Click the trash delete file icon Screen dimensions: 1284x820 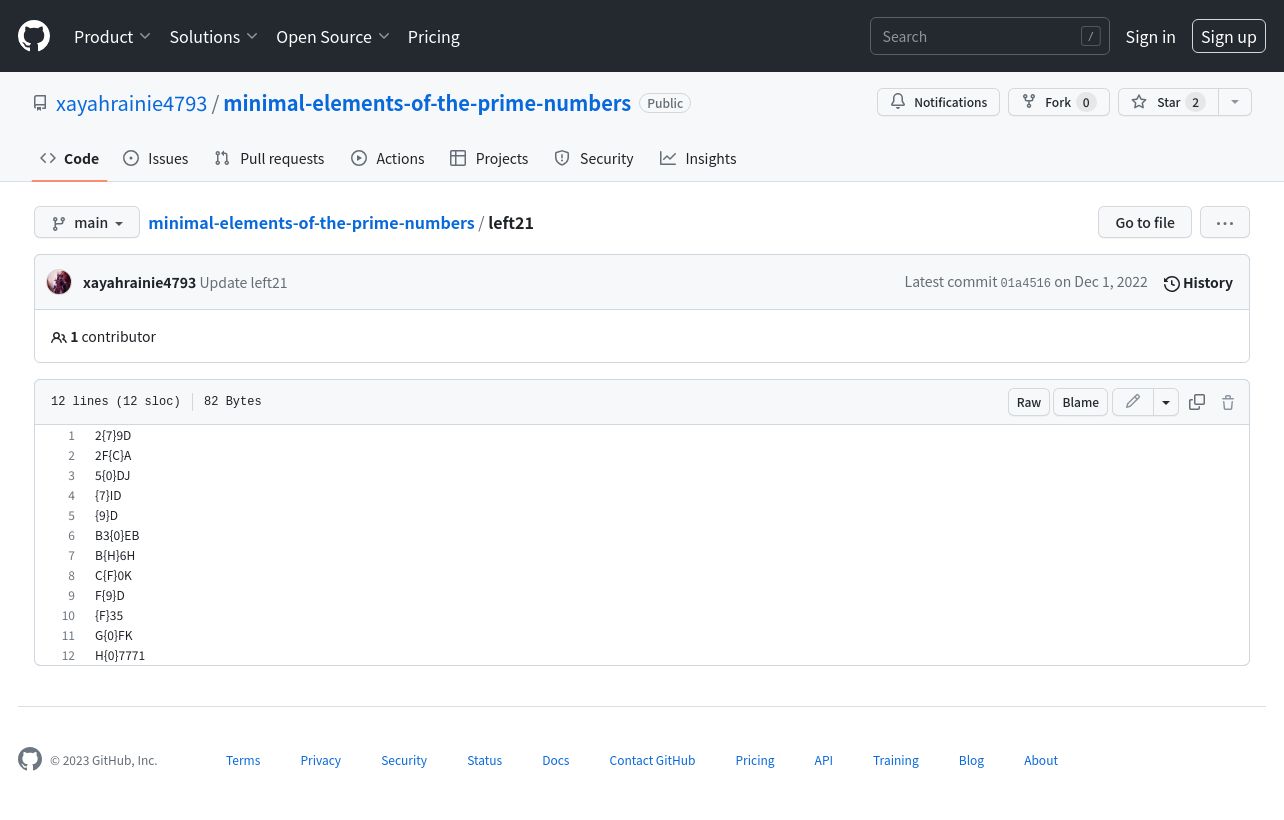[x=1228, y=402]
